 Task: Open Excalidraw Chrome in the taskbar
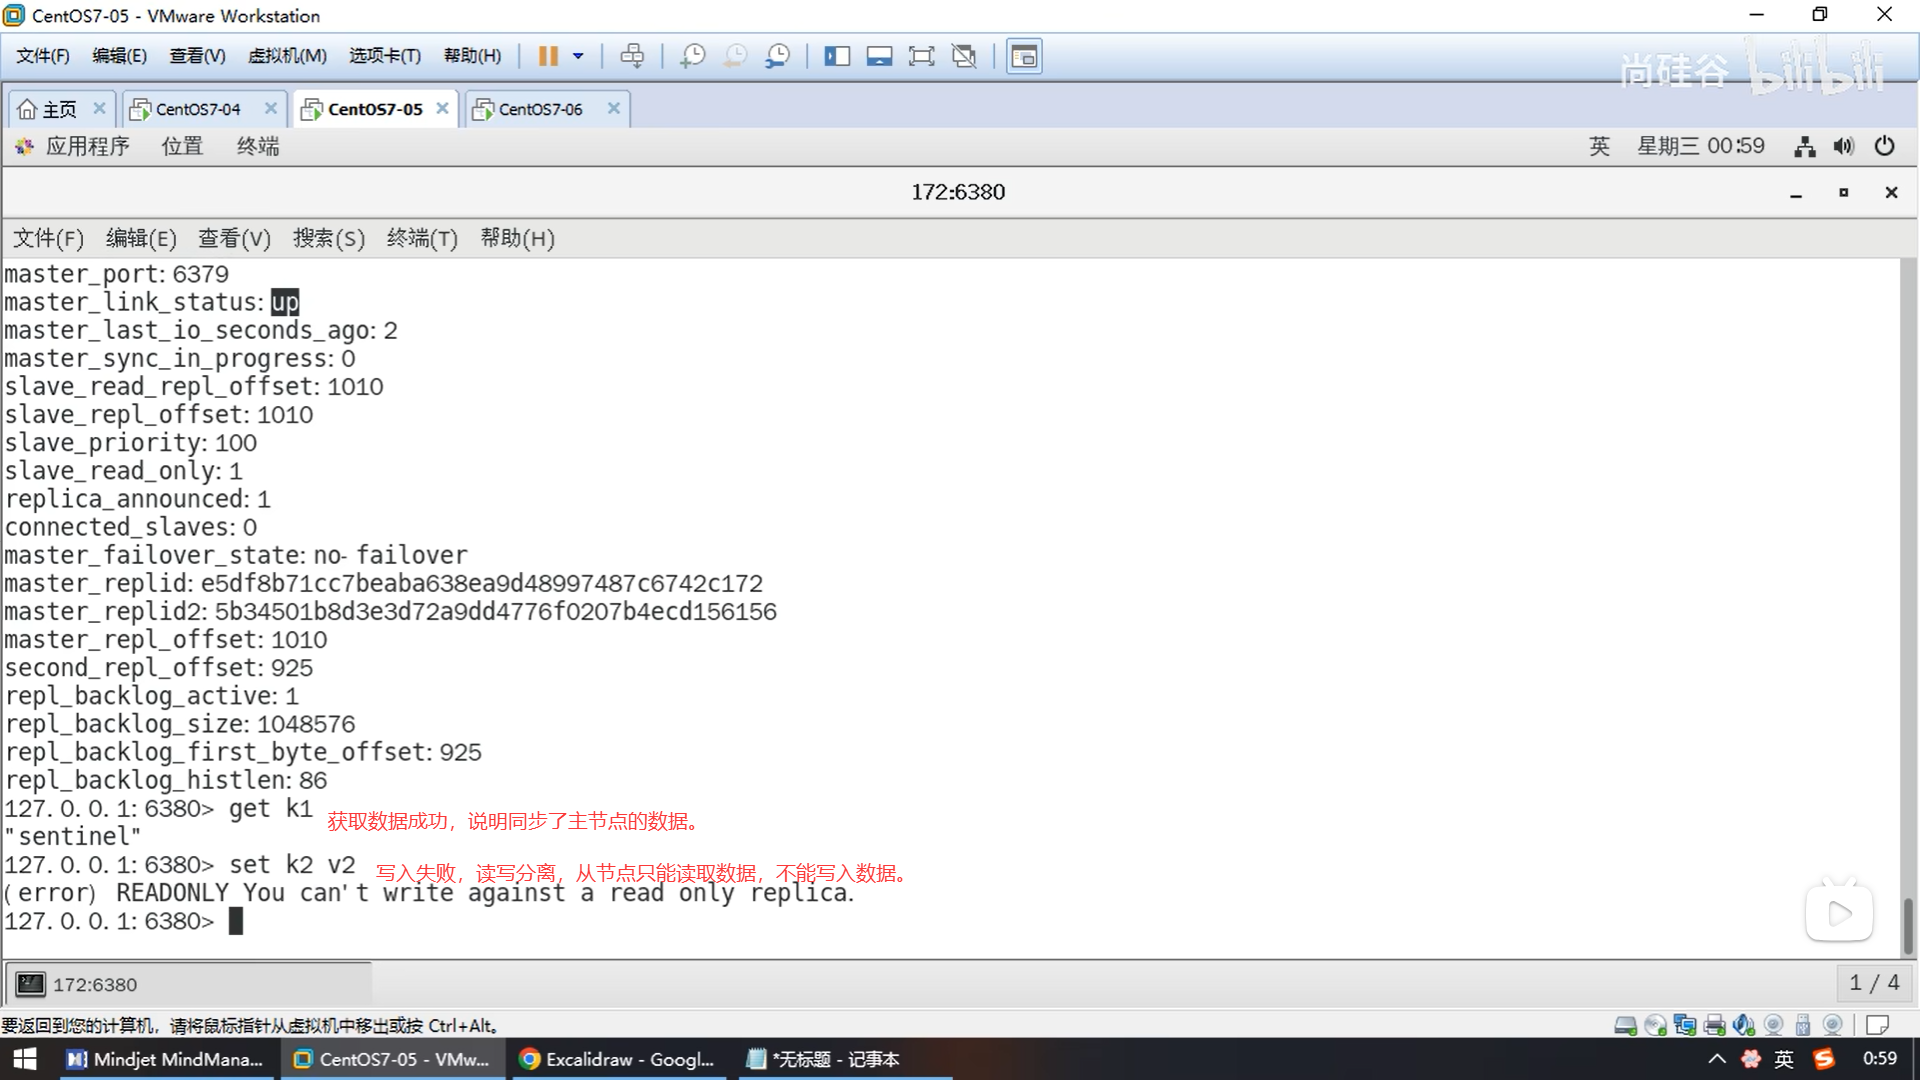click(617, 1059)
